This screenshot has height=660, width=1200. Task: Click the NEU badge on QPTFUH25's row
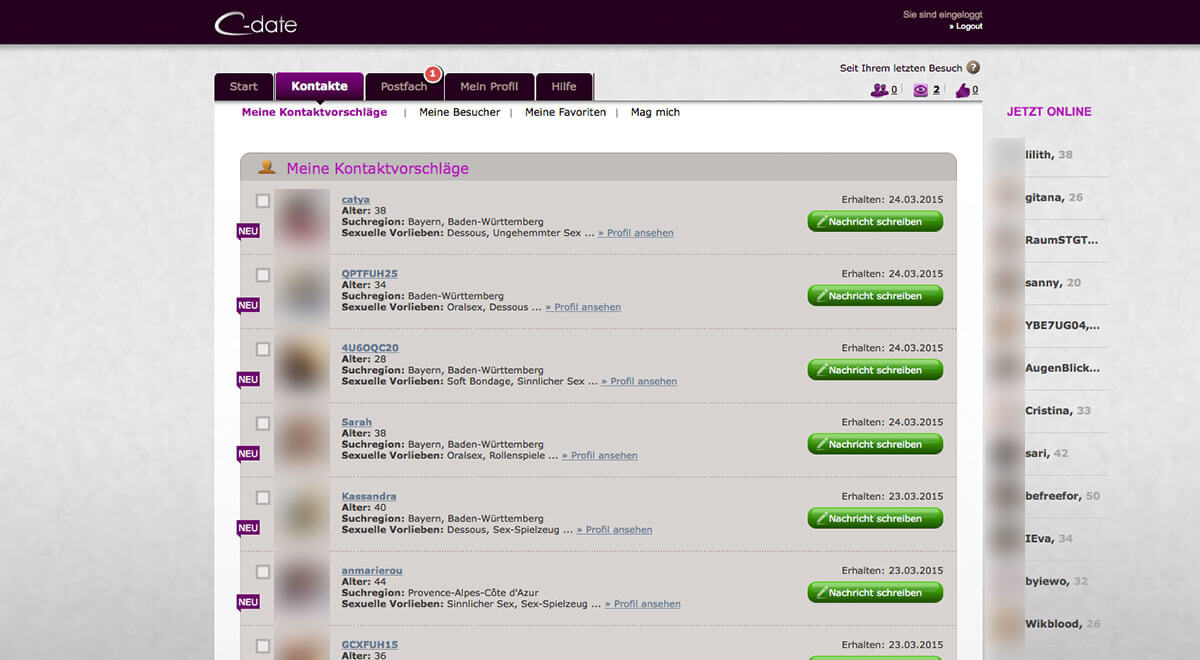pyautogui.click(x=248, y=305)
